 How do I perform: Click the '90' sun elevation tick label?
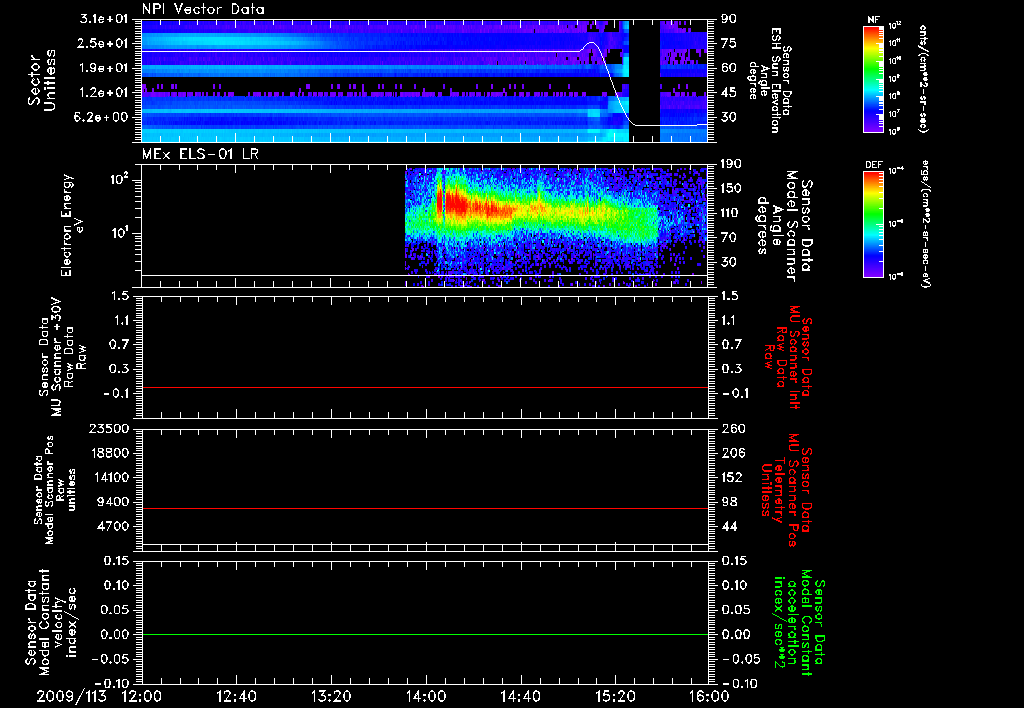729,19
